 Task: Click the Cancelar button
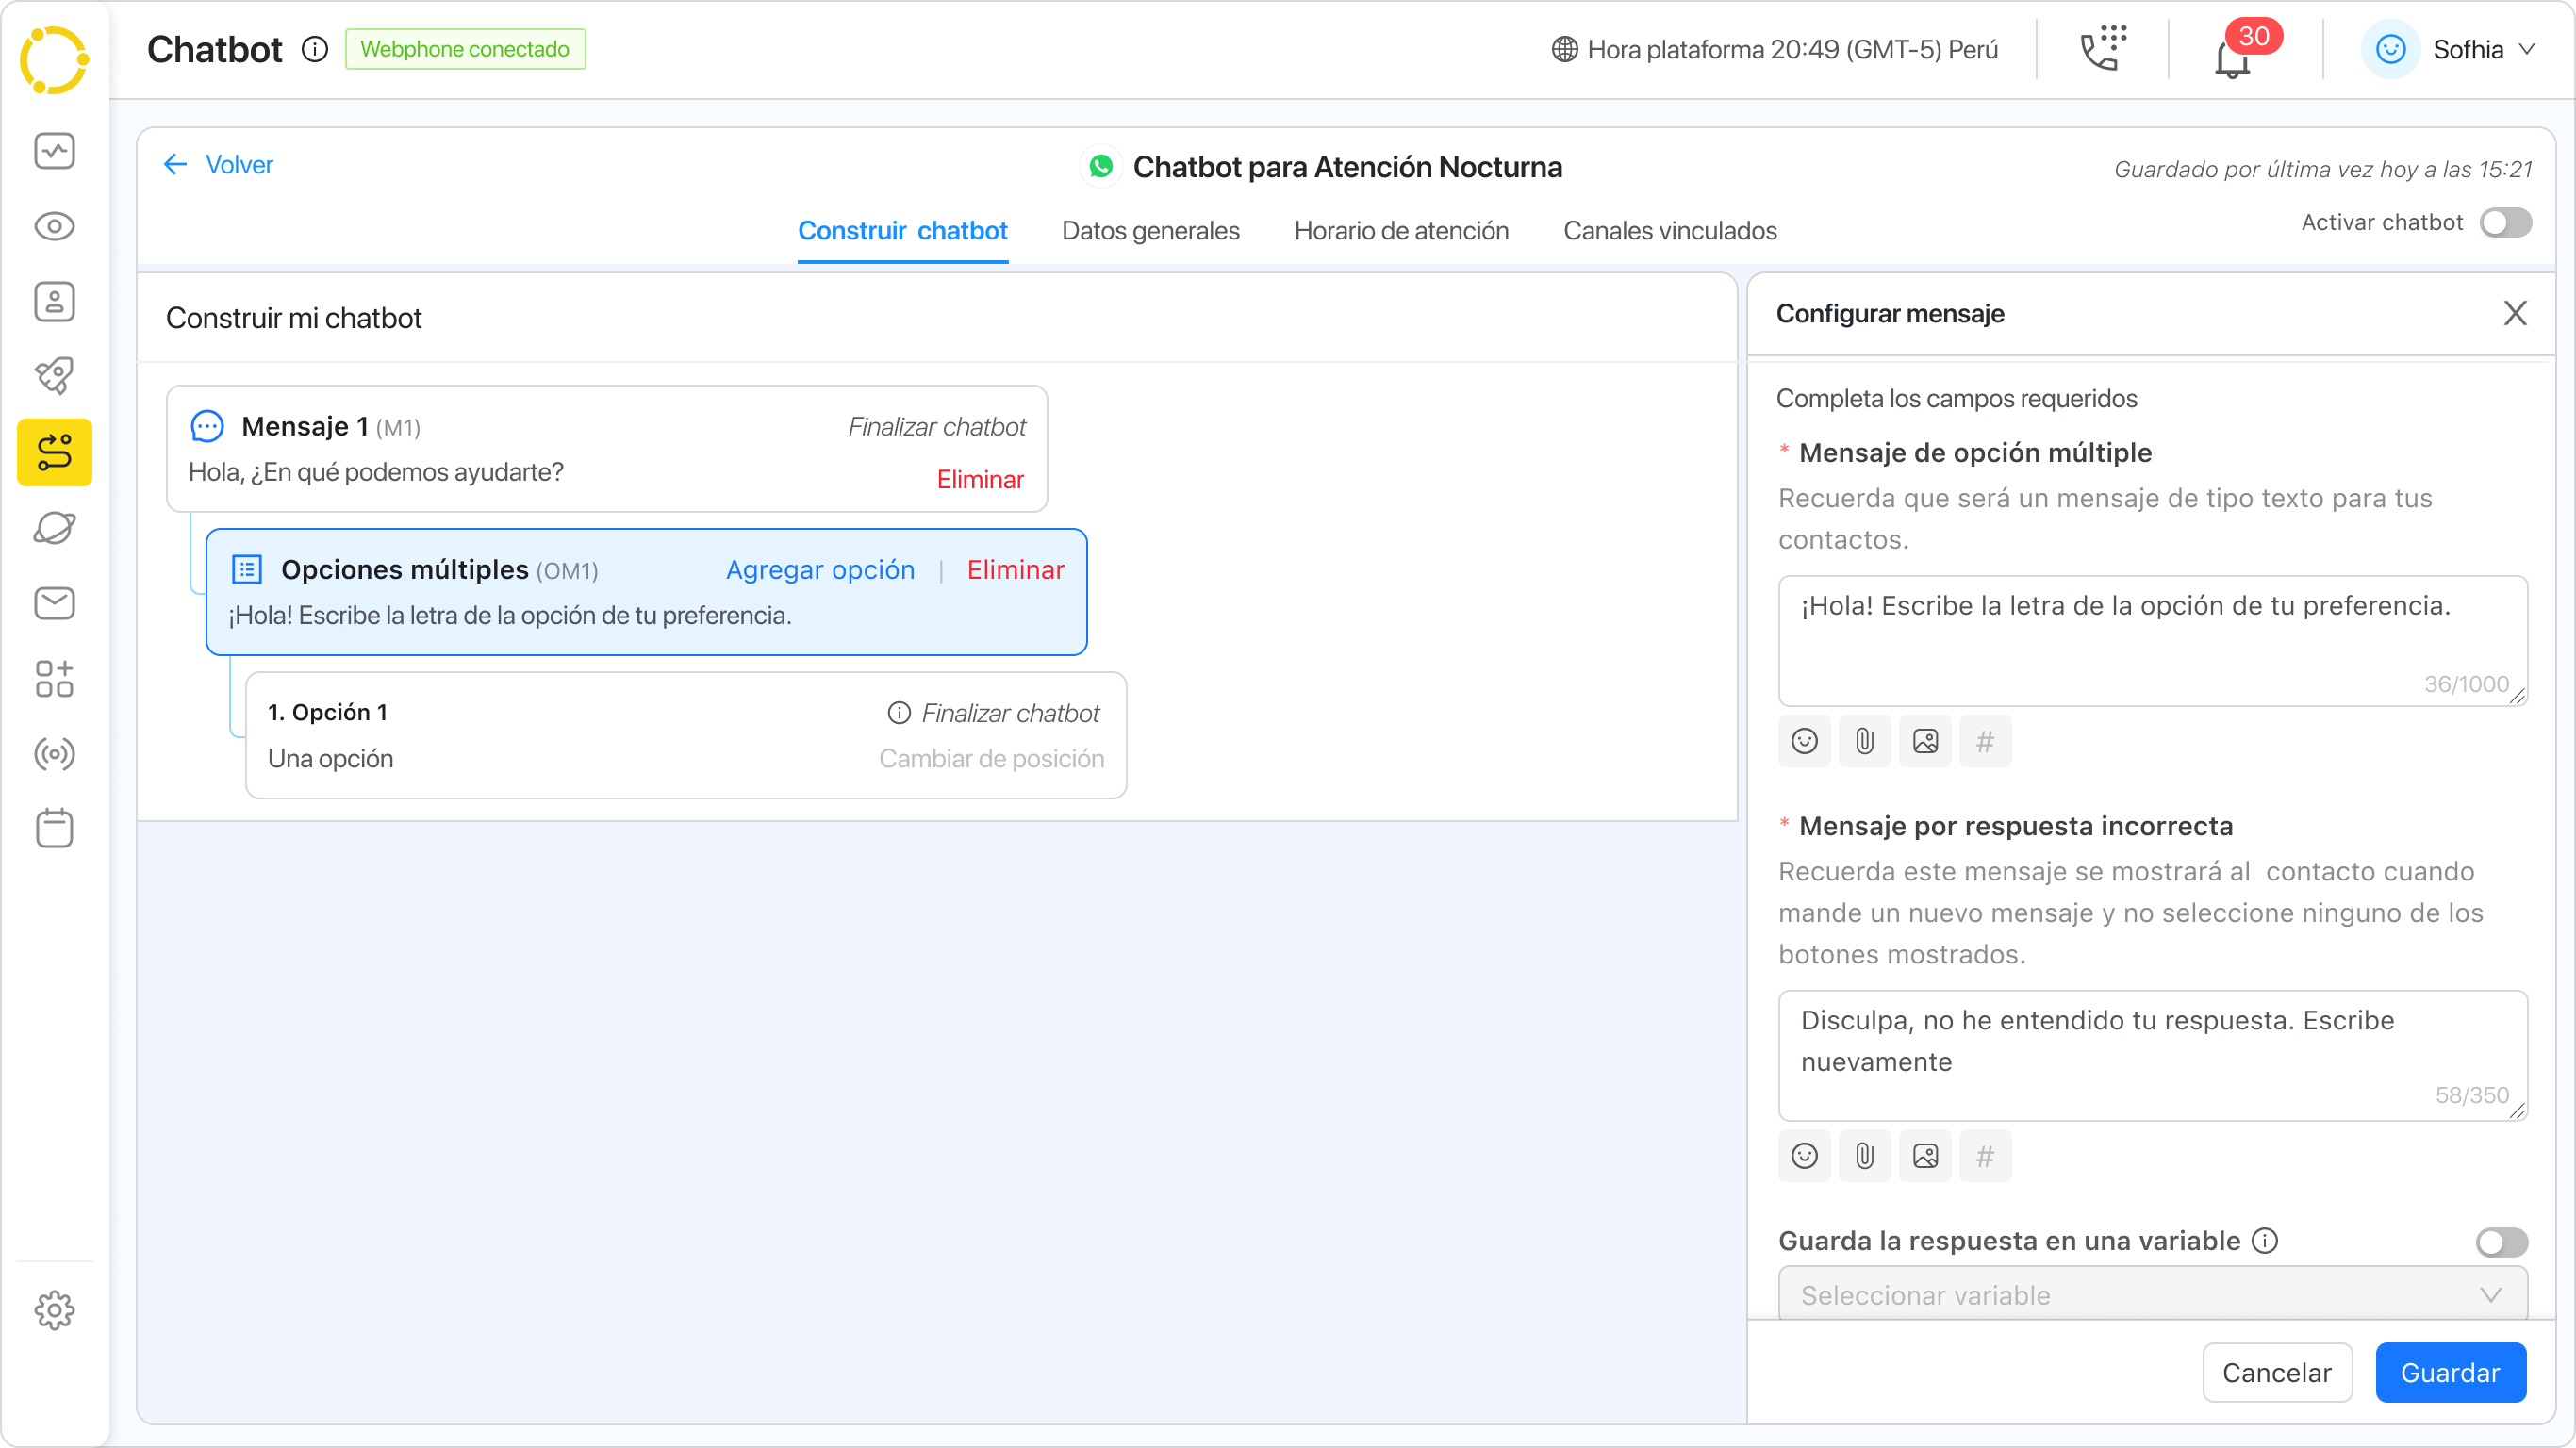(2277, 1373)
